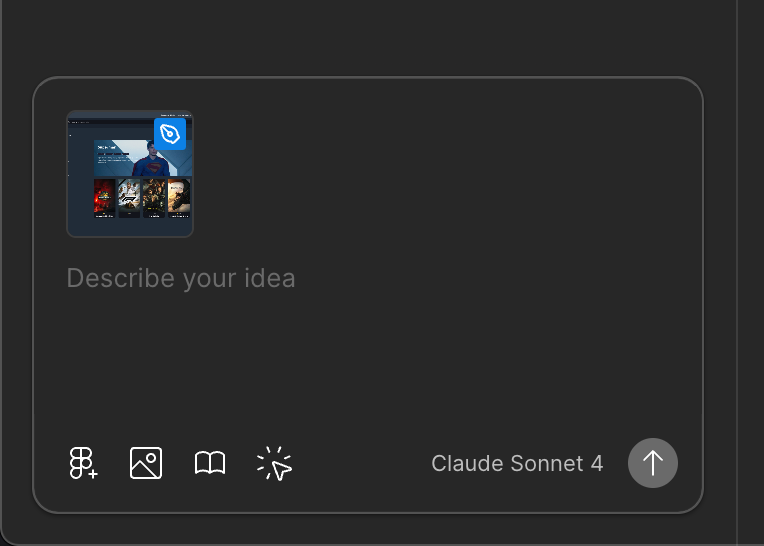Open the attached movie site screenshot thumbnail
Viewport: 764px width, 546px height.
point(130,174)
